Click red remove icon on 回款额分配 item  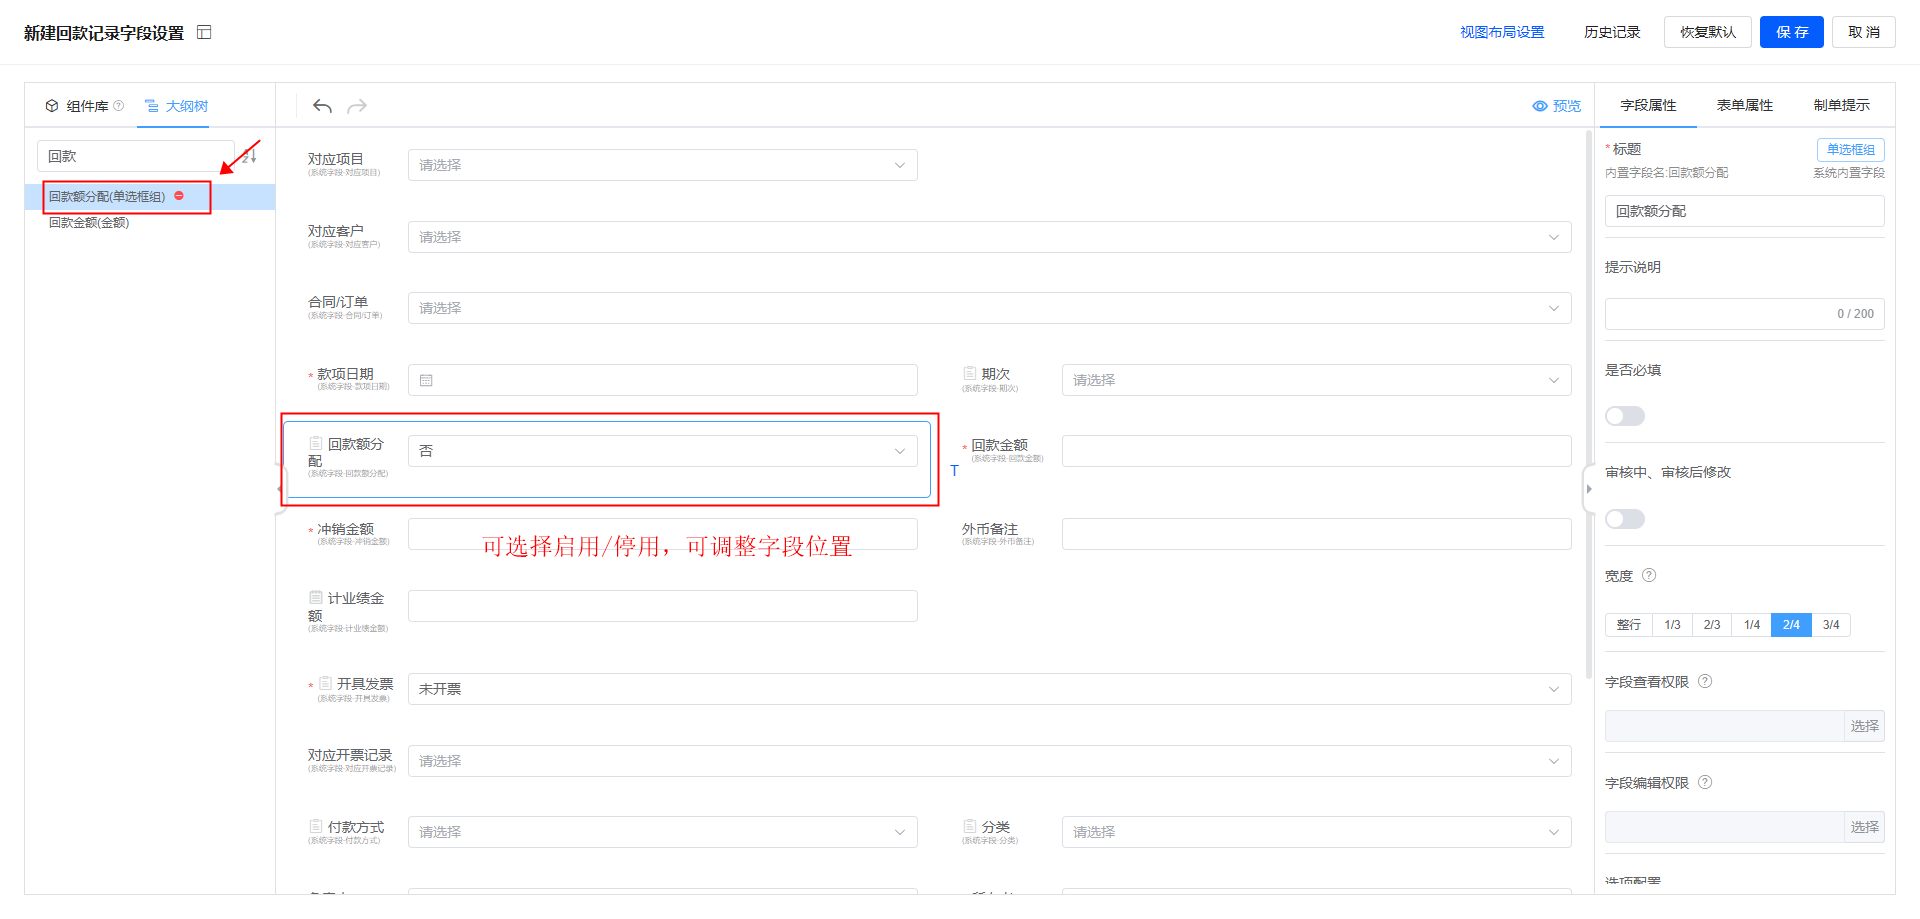pyautogui.click(x=179, y=196)
